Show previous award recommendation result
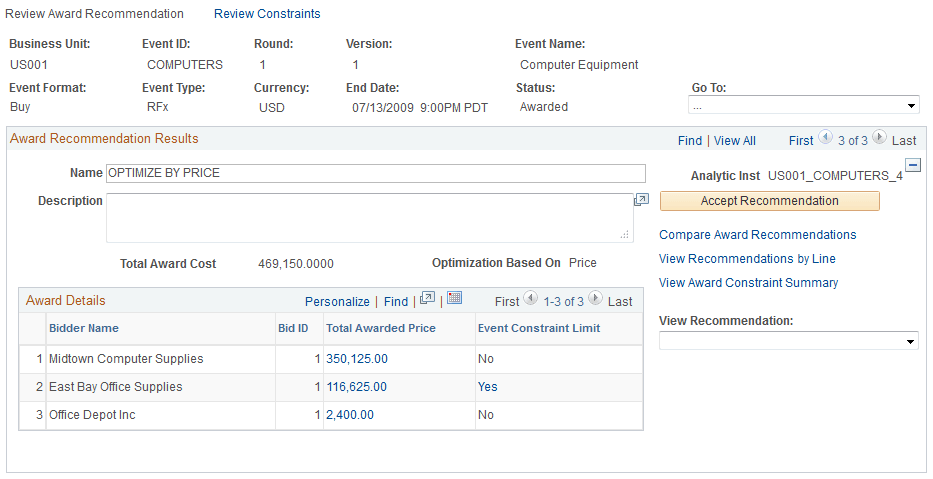Viewport: 933px width, 479px height. (x=826, y=140)
